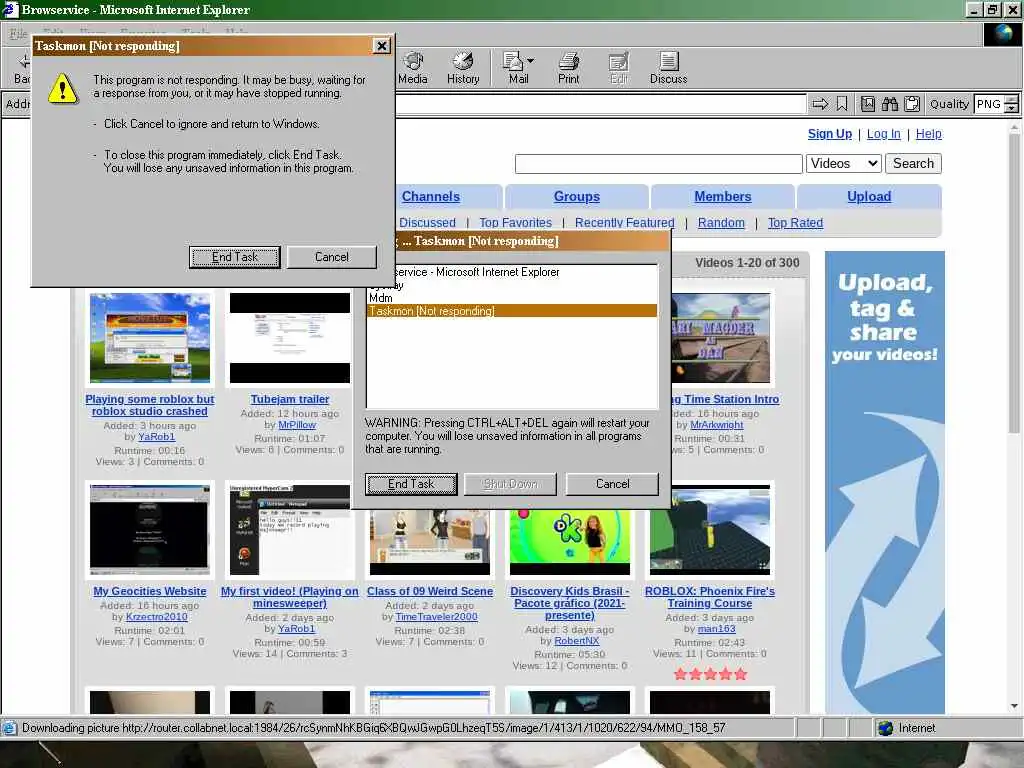Click the Upload, tag & share banner
The height and width of the screenshot is (768, 1024).
[884, 482]
